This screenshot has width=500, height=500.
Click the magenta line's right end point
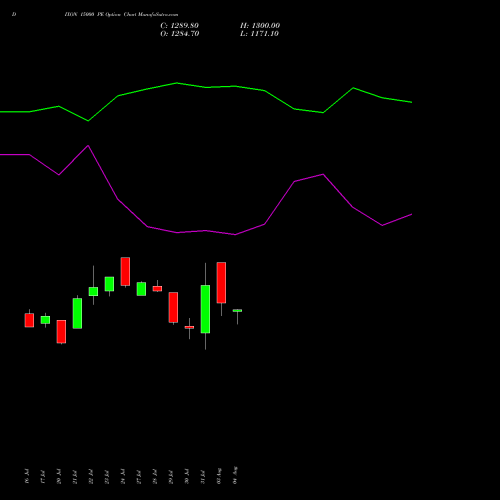[x=412, y=214]
